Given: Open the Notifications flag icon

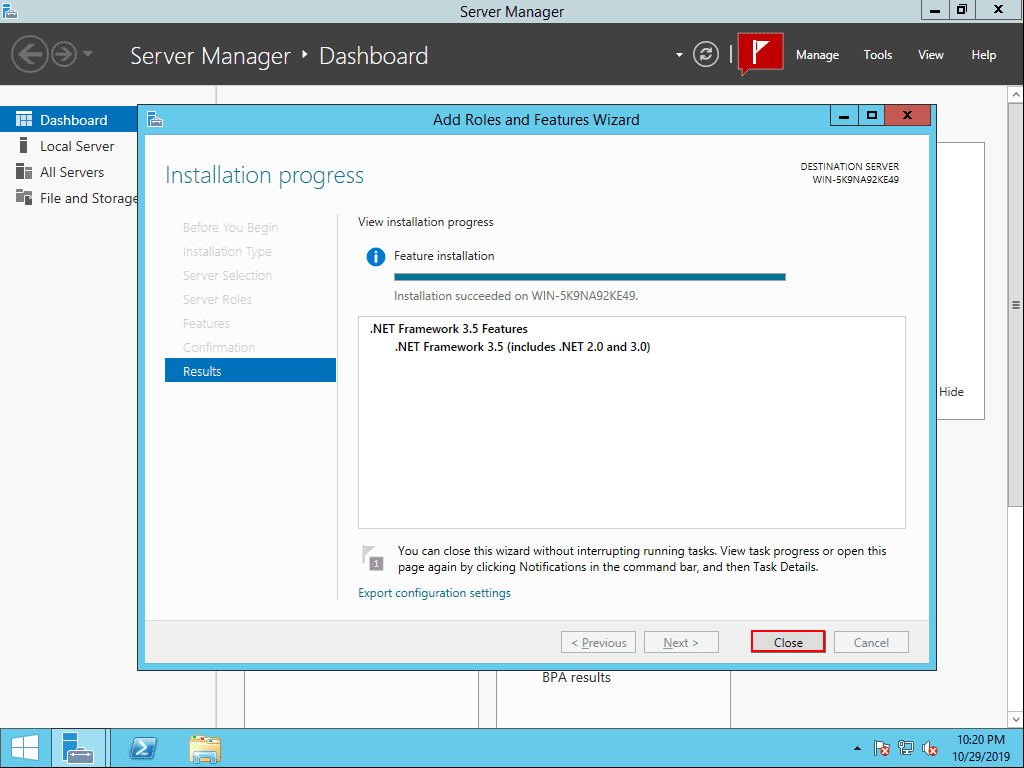Looking at the screenshot, I should click(x=760, y=53).
